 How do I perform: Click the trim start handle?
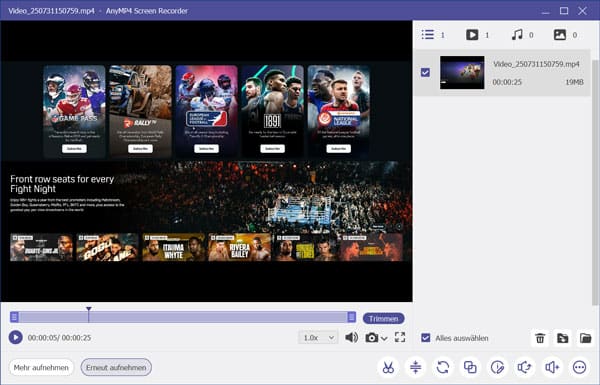(x=14, y=317)
